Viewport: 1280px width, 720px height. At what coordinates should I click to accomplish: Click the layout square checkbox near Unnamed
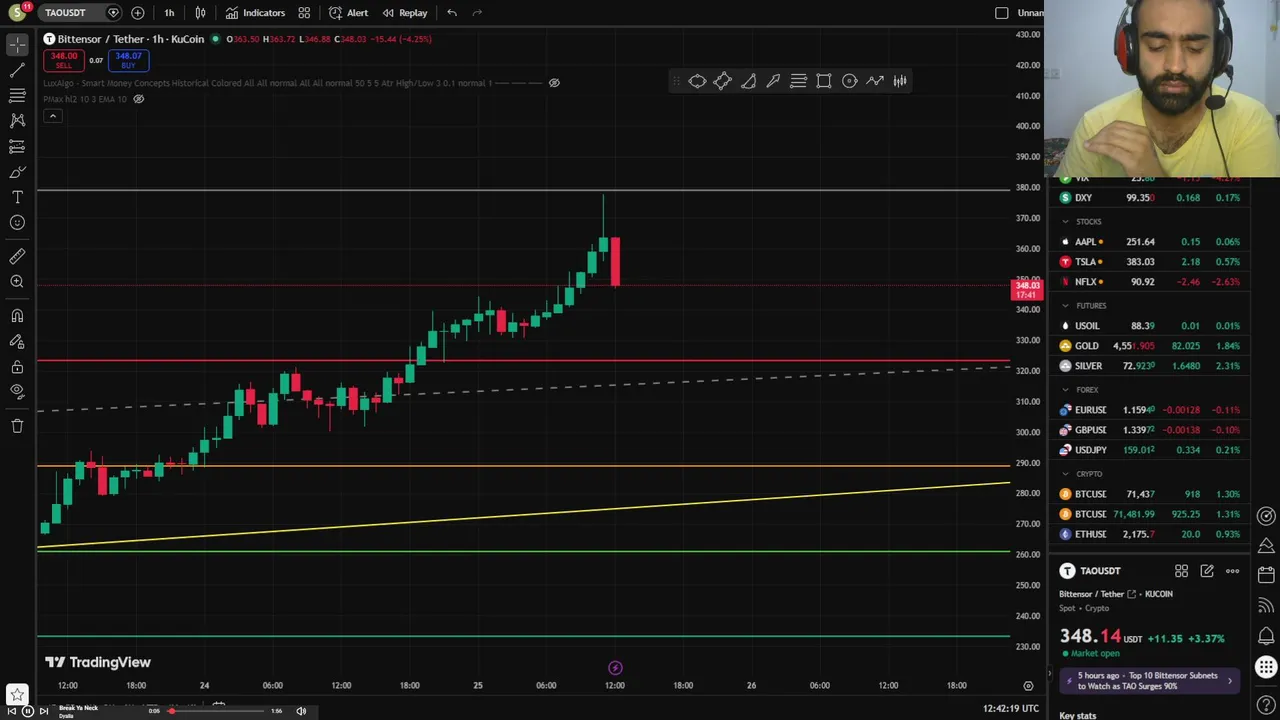point(1002,13)
